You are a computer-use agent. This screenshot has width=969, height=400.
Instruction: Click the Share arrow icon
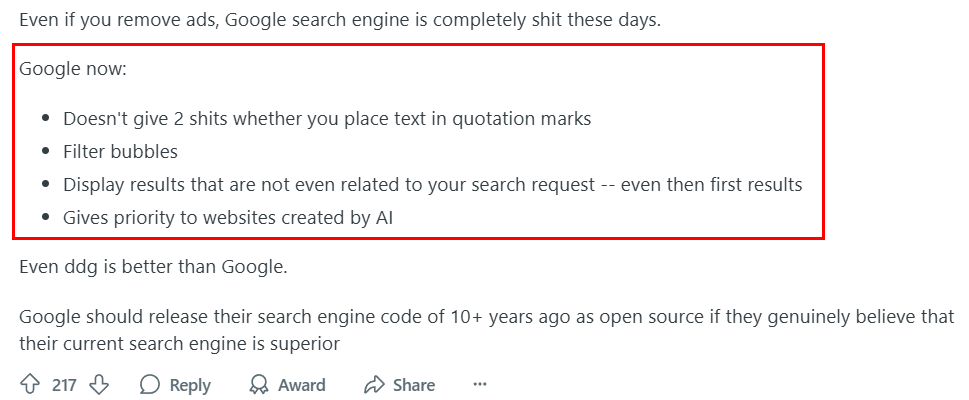374,385
